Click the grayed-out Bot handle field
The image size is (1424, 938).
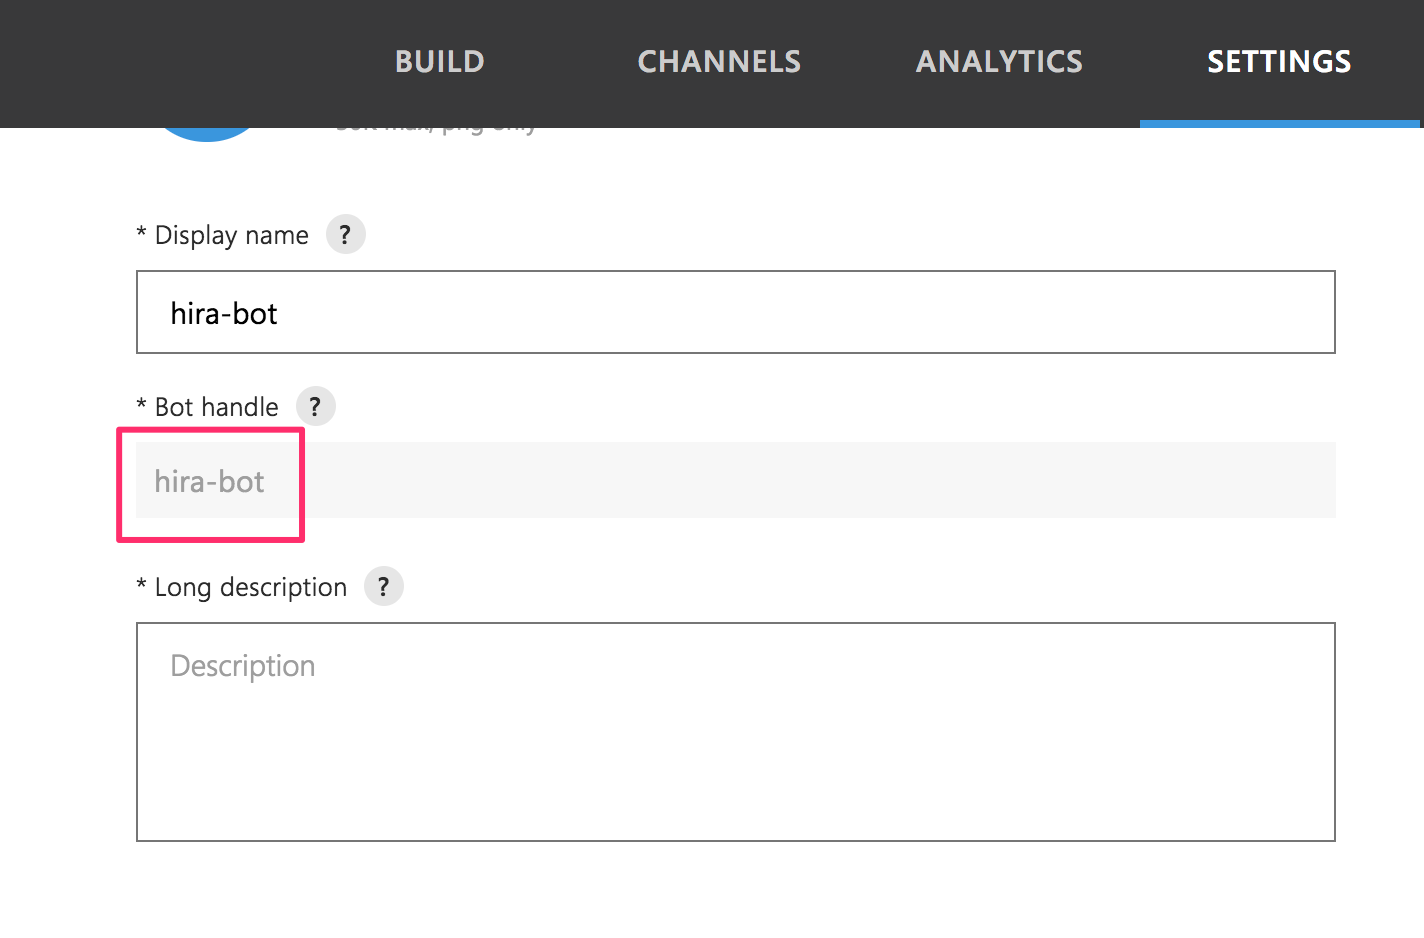(x=700, y=480)
